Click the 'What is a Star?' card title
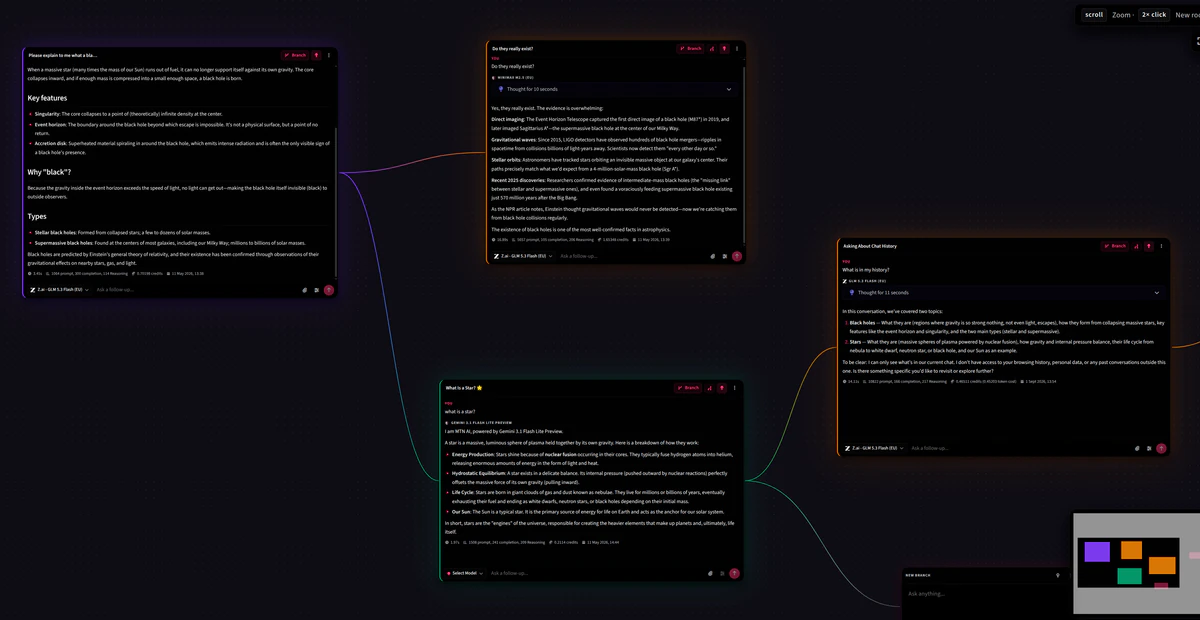 pos(464,387)
